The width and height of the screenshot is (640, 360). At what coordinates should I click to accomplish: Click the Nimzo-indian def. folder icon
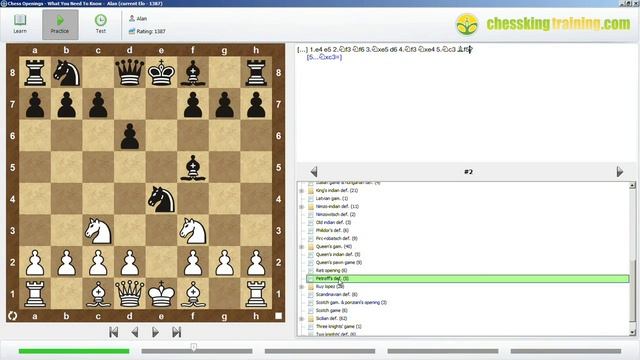311,207
